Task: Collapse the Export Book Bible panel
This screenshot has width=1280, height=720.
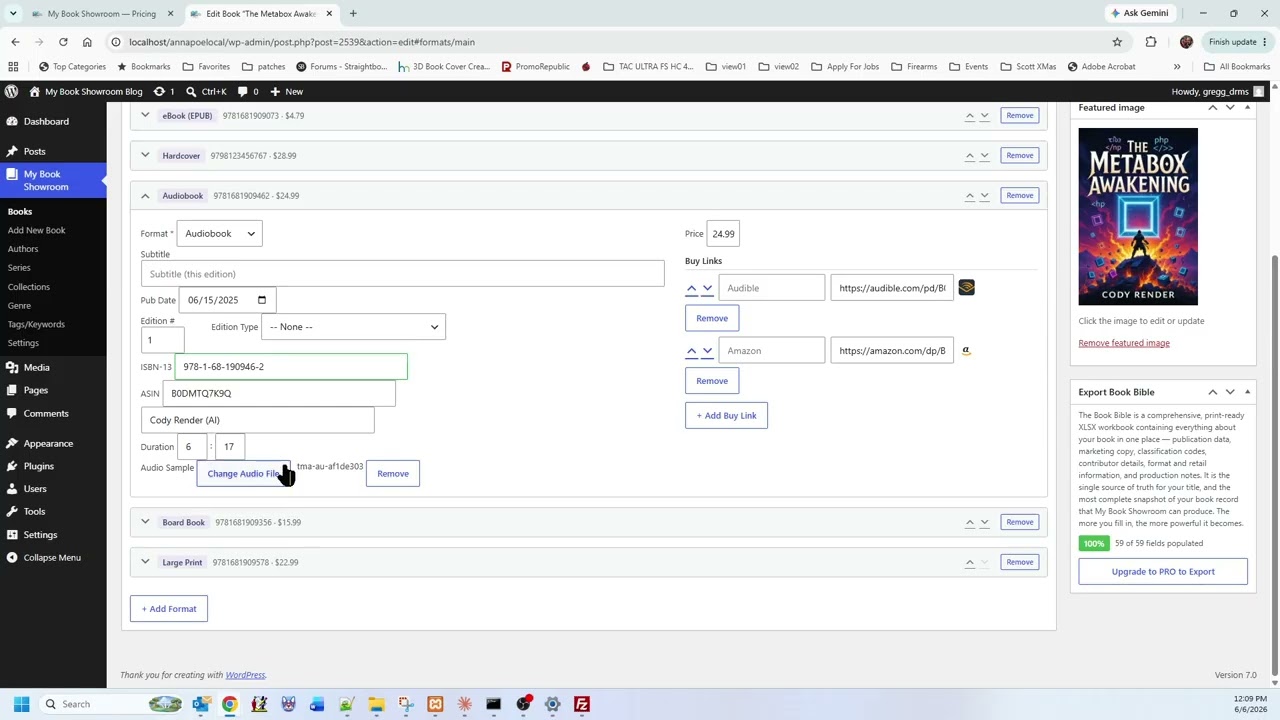Action: pyautogui.click(x=1248, y=392)
